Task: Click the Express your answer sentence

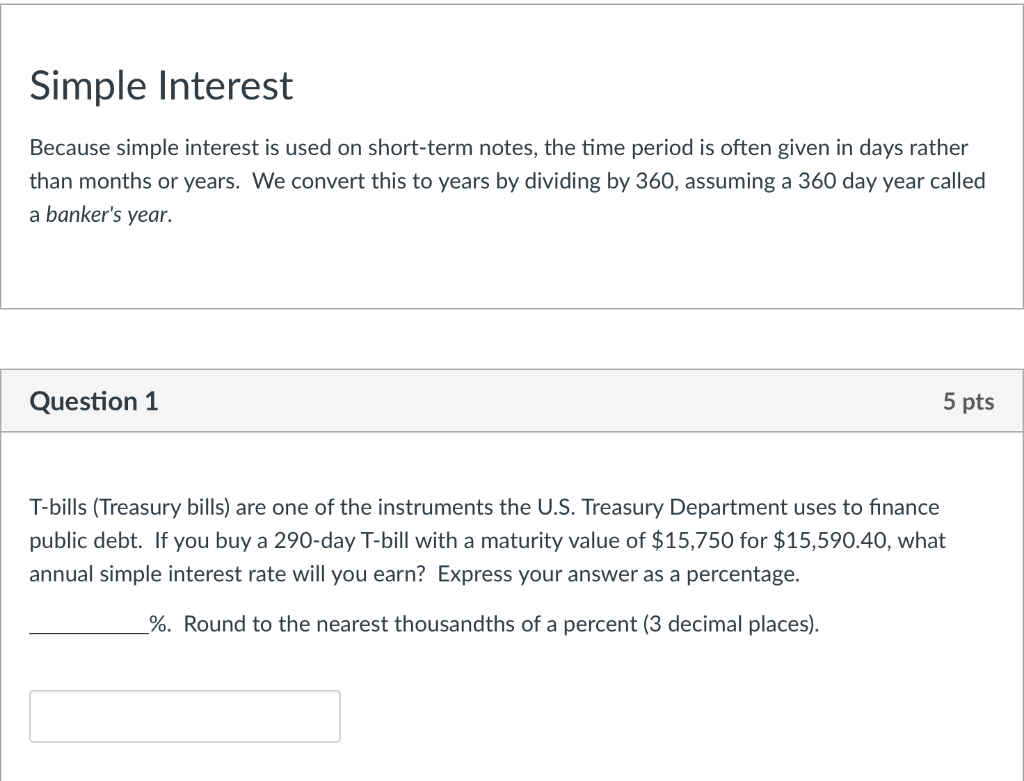Action: 618,574
